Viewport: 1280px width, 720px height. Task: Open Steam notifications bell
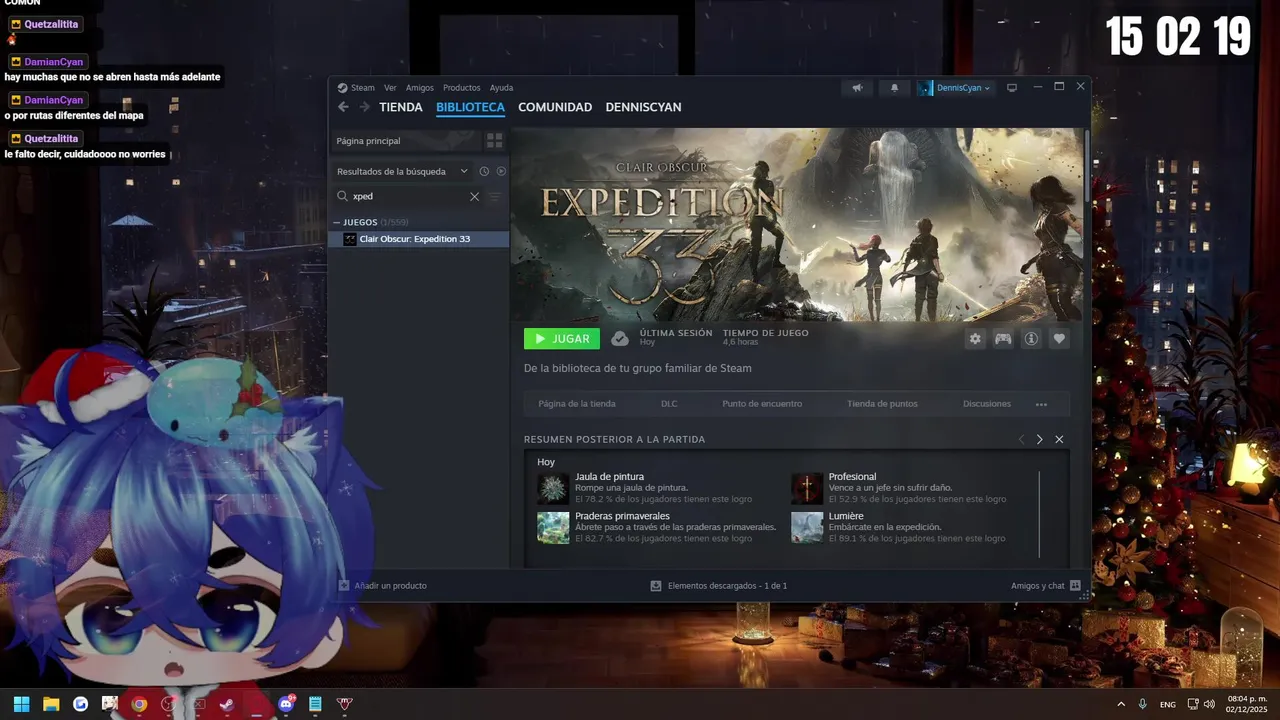click(895, 88)
